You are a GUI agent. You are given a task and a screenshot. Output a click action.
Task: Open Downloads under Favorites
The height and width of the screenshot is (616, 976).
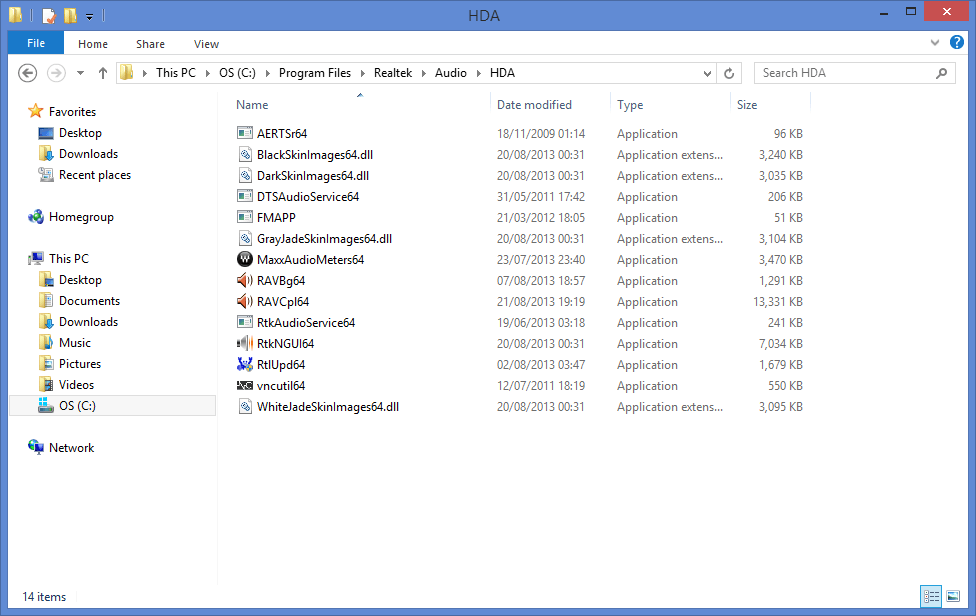[88, 154]
